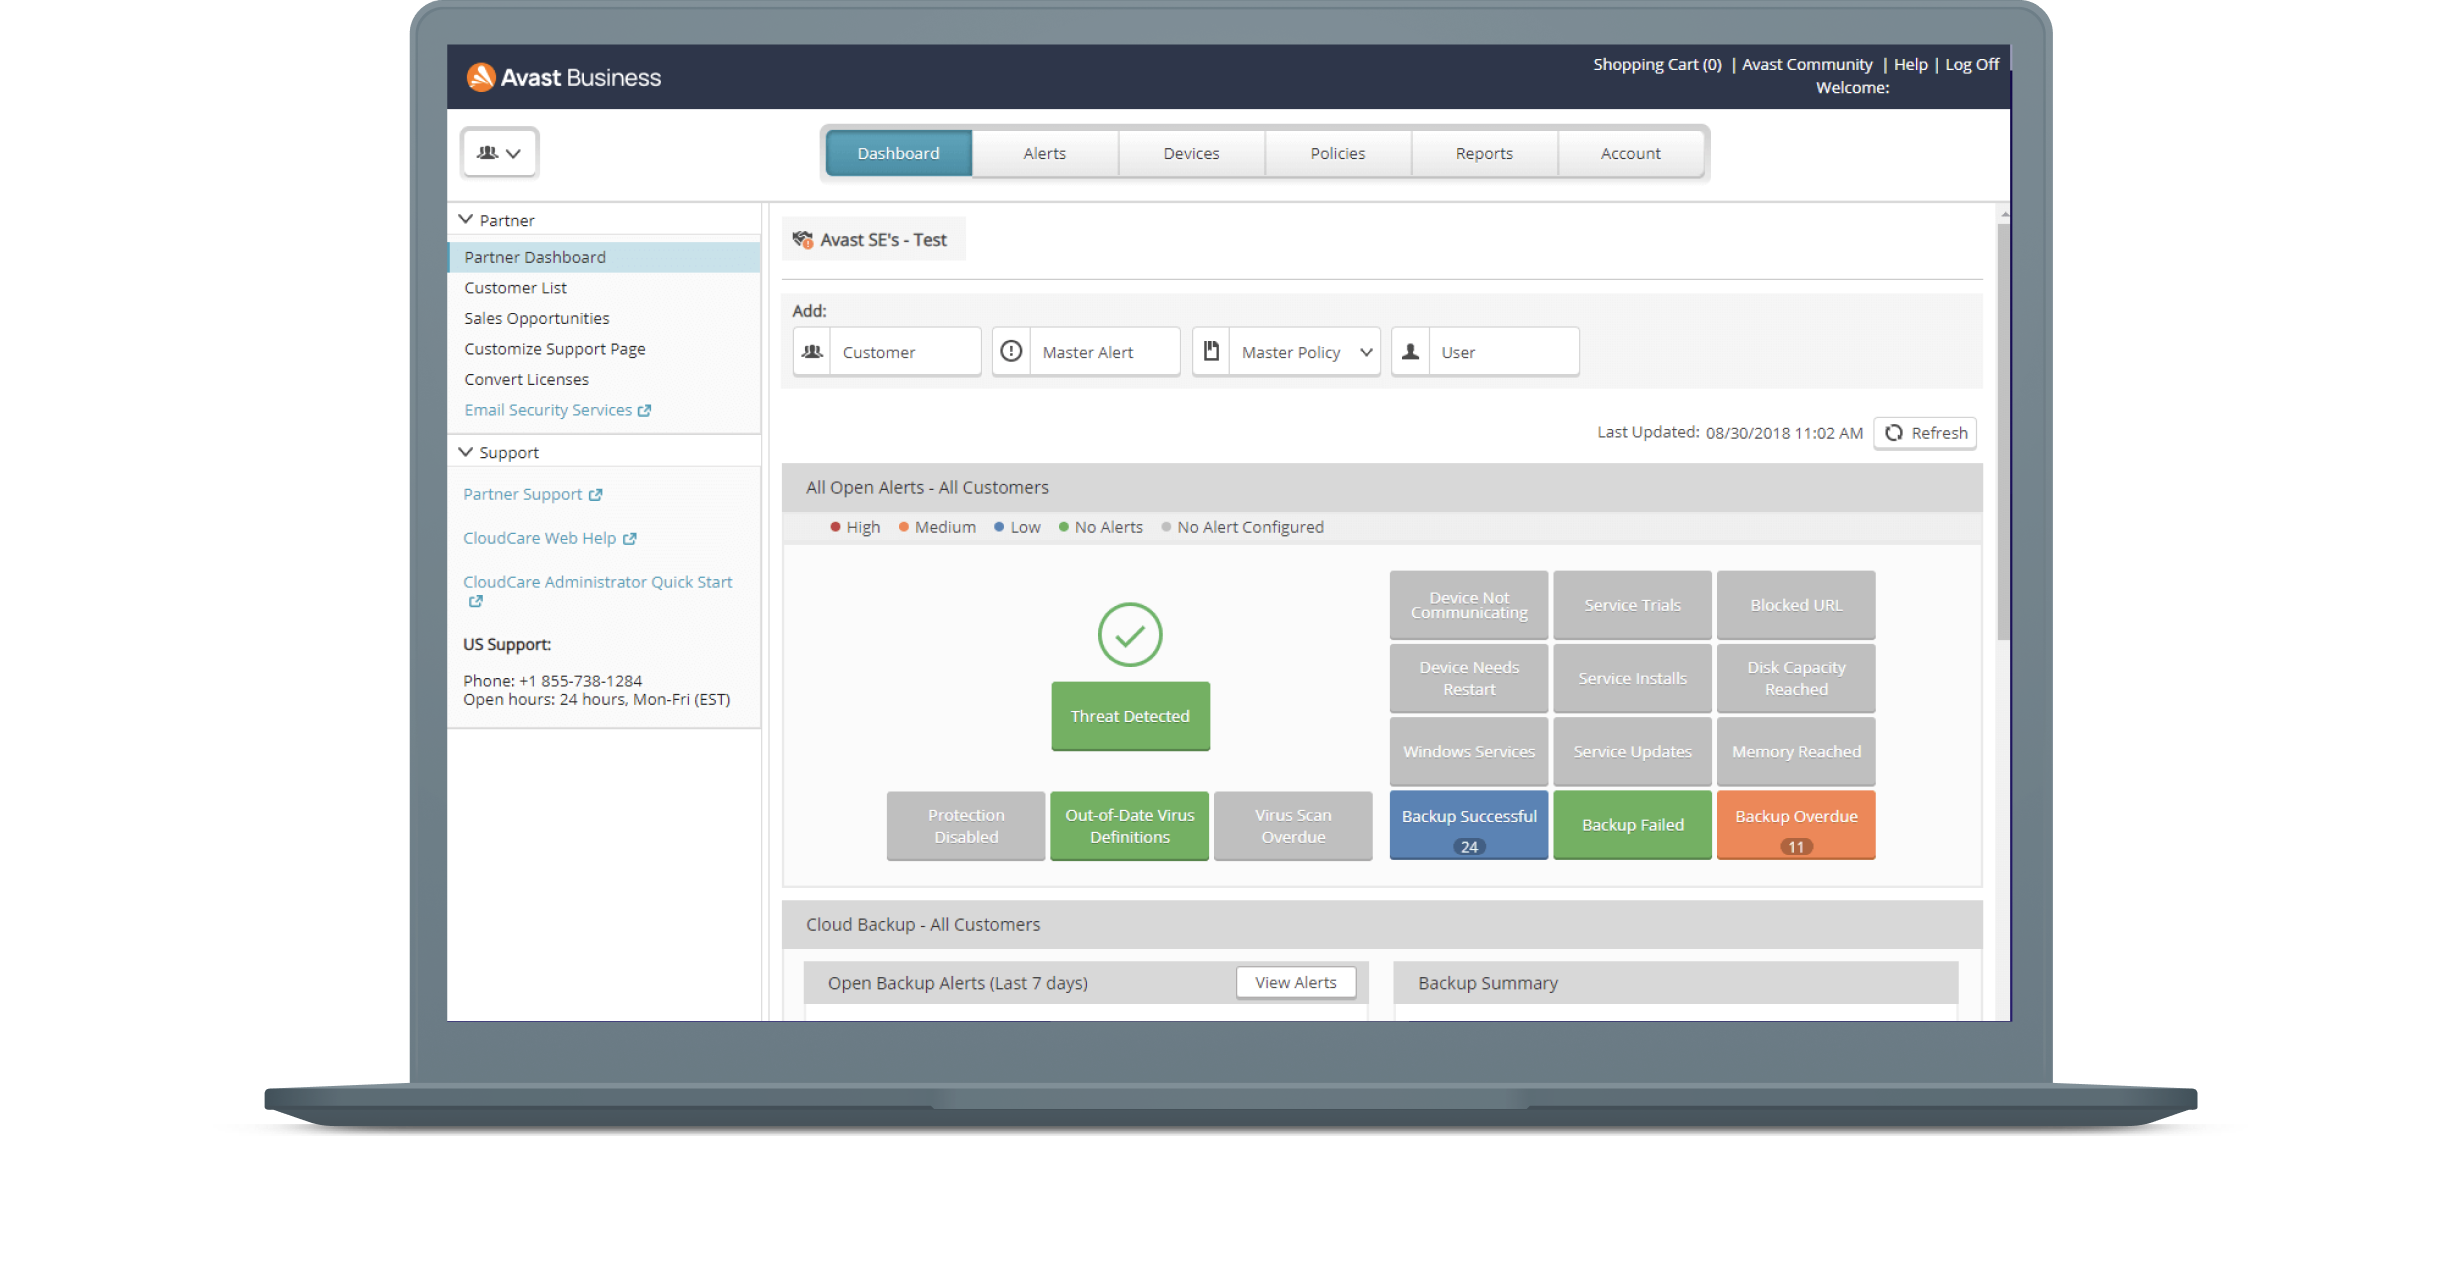Viewport: 2460px width, 1268px height.
Task: Click the Add User icon
Action: (x=1412, y=351)
